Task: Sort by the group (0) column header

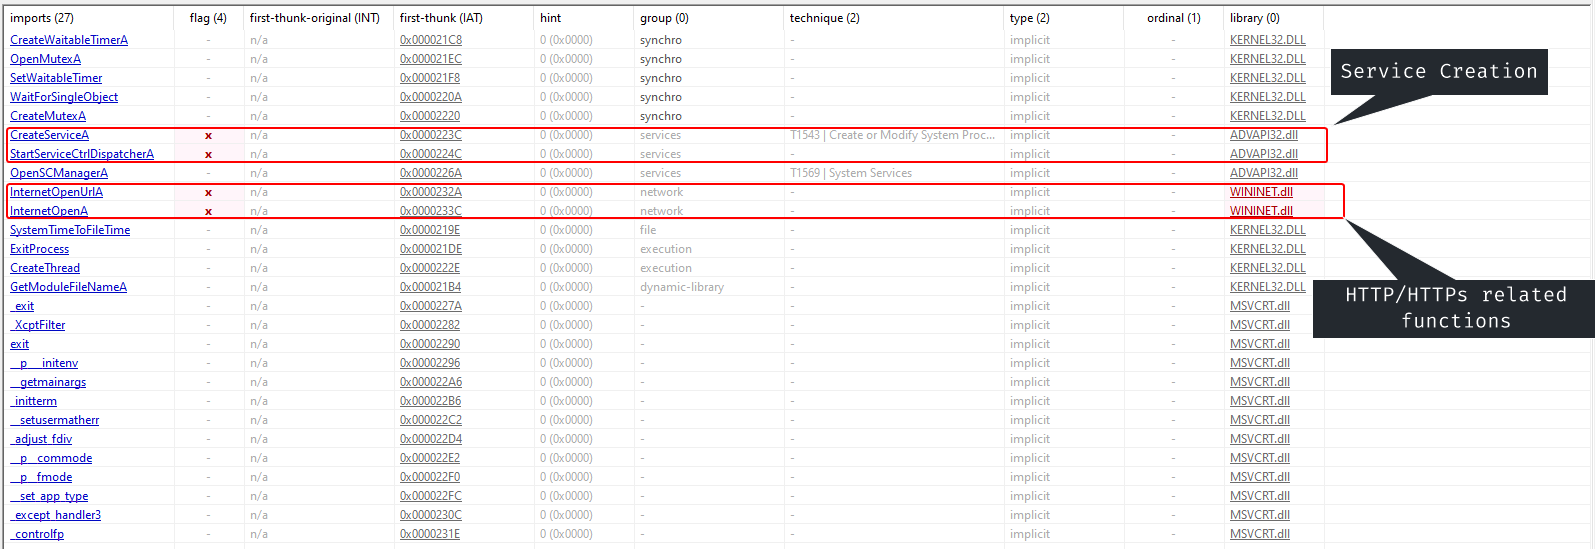Action: pyautogui.click(x=664, y=18)
